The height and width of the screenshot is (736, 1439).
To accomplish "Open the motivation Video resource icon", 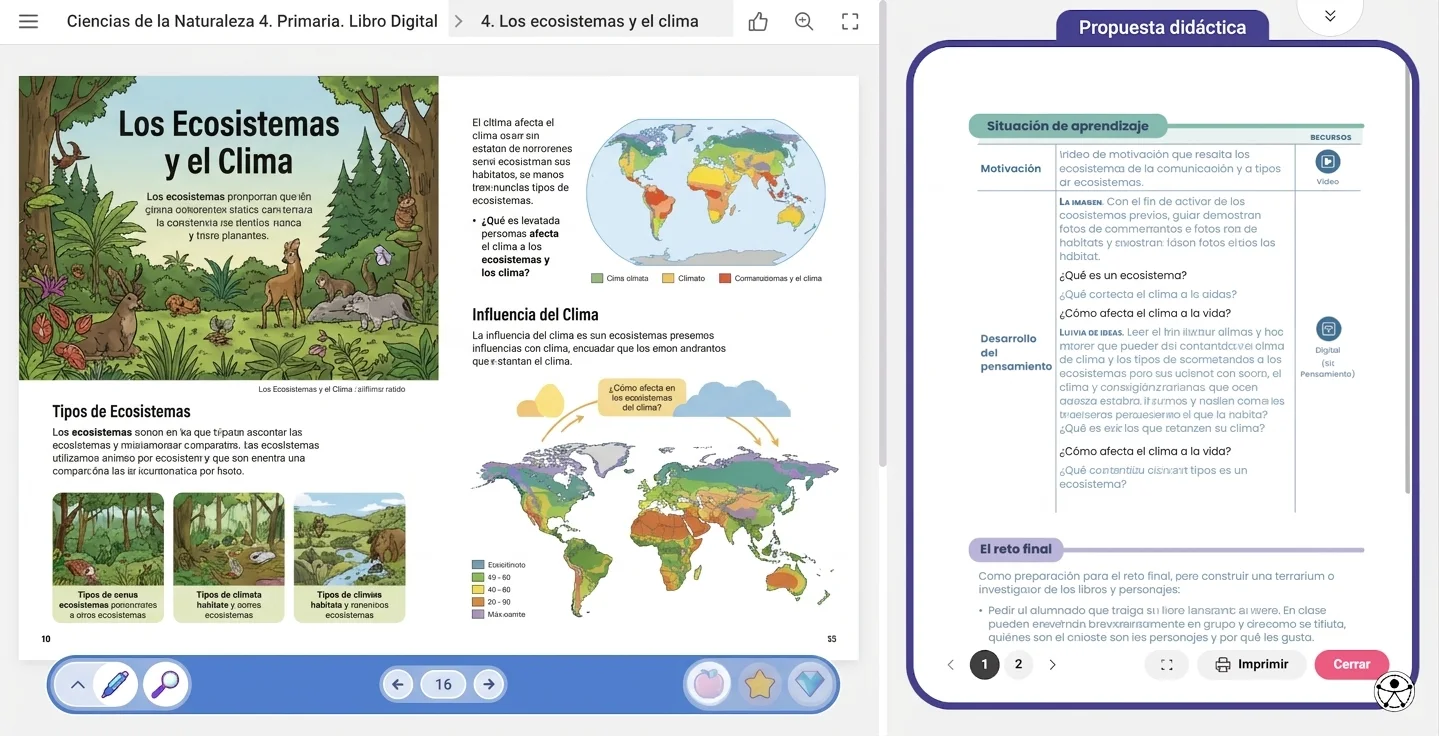I will pos(1327,162).
